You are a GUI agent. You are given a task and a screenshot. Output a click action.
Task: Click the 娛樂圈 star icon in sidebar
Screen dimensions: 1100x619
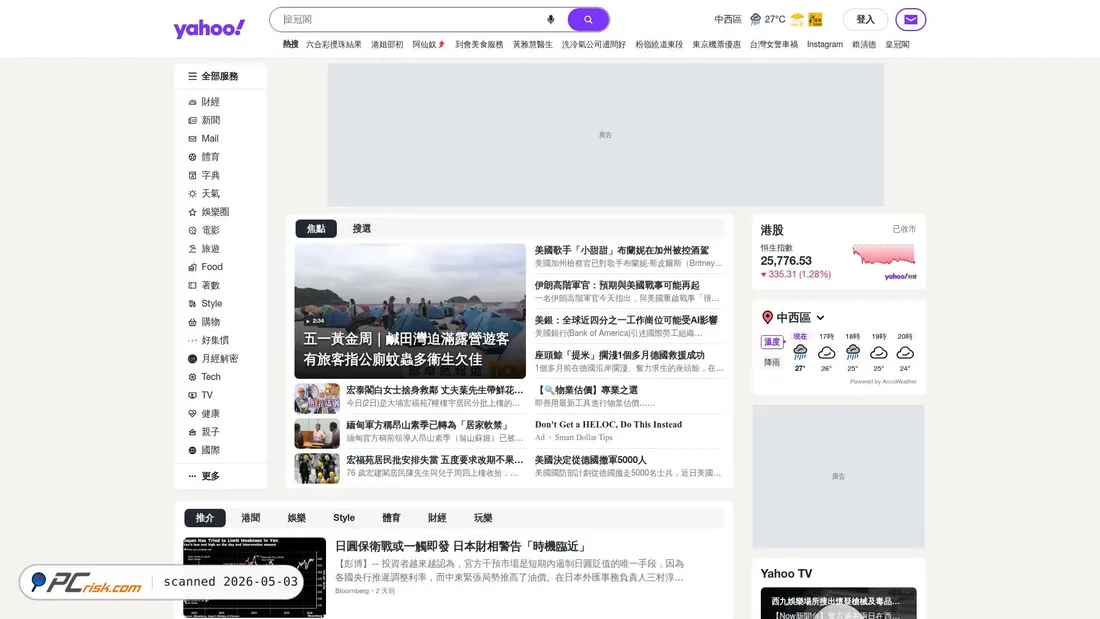coord(192,212)
